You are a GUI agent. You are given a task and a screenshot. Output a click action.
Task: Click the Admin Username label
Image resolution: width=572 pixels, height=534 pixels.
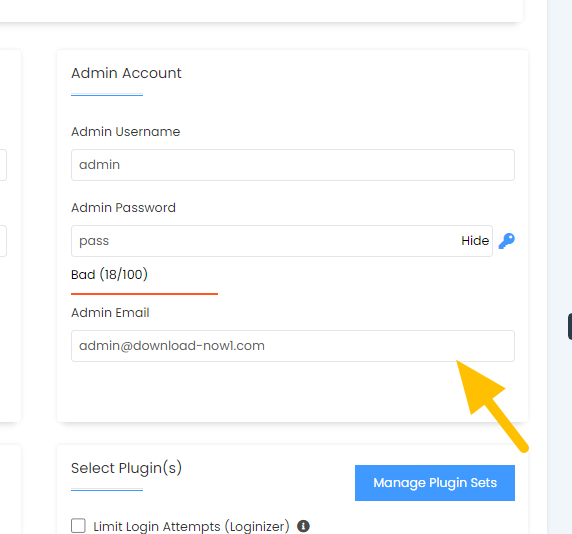coord(125,132)
